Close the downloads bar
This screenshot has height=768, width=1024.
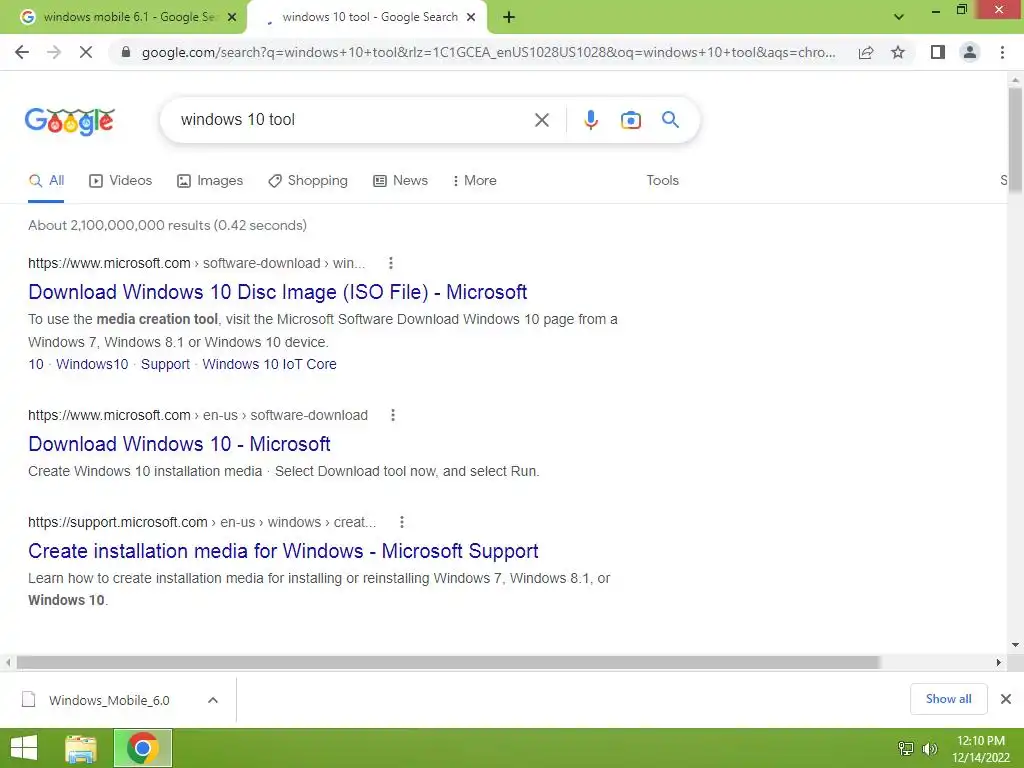tap(1006, 699)
